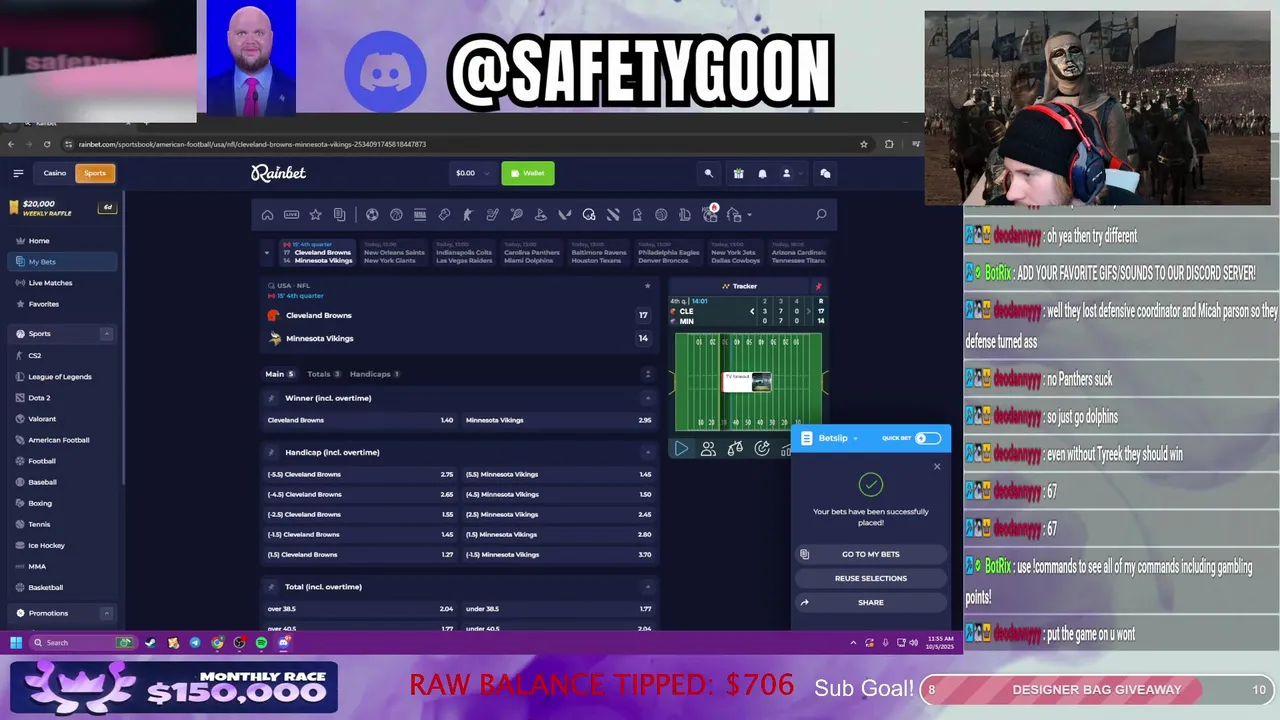The height and width of the screenshot is (720, 1280).
Task: Open the Windows Start menu
Action: click(16, 643)
